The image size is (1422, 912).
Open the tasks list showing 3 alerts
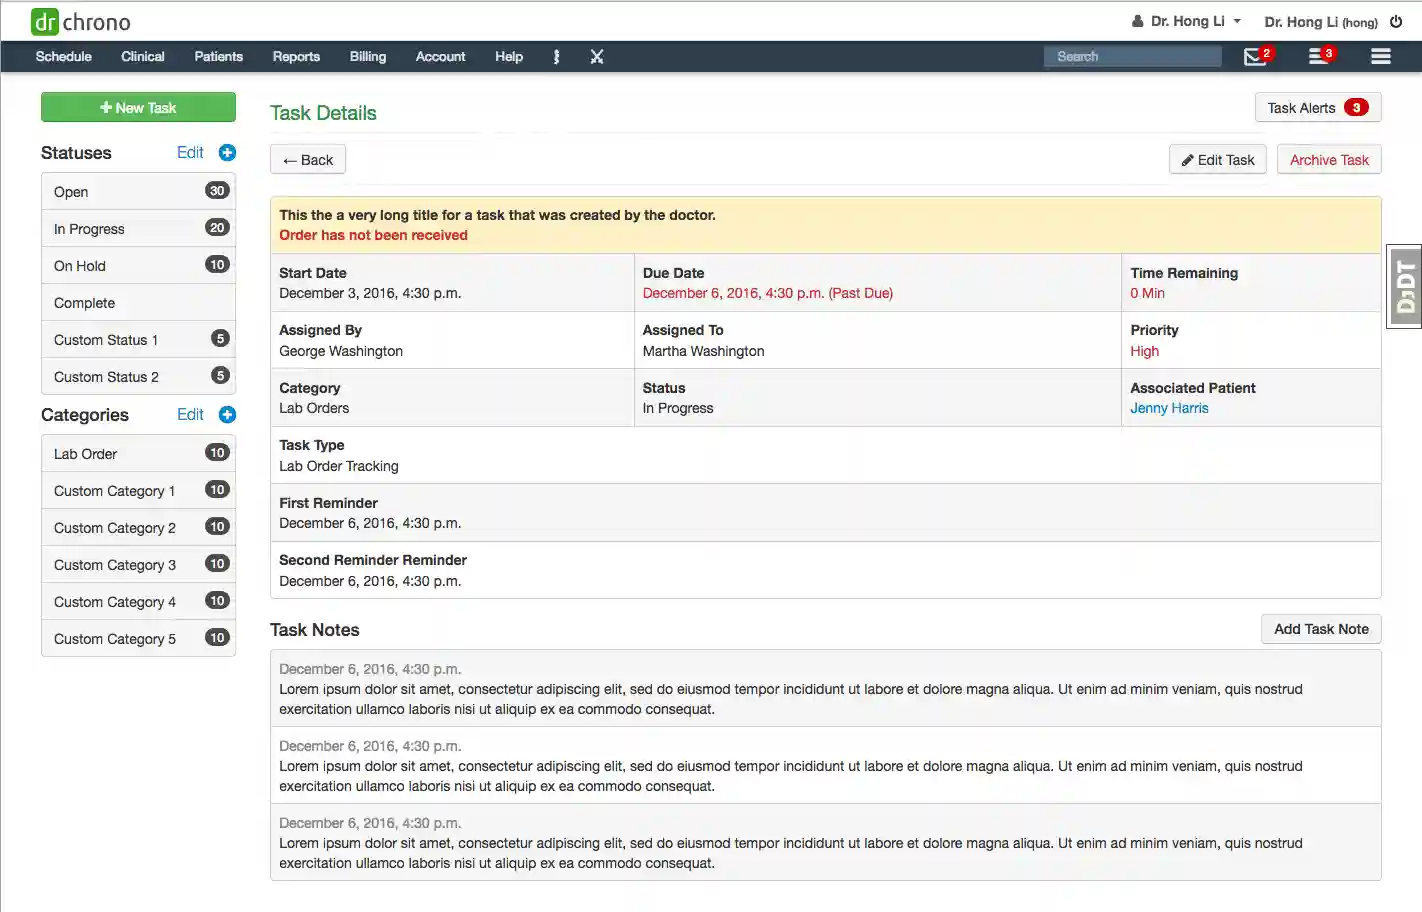coord(1318,56)
